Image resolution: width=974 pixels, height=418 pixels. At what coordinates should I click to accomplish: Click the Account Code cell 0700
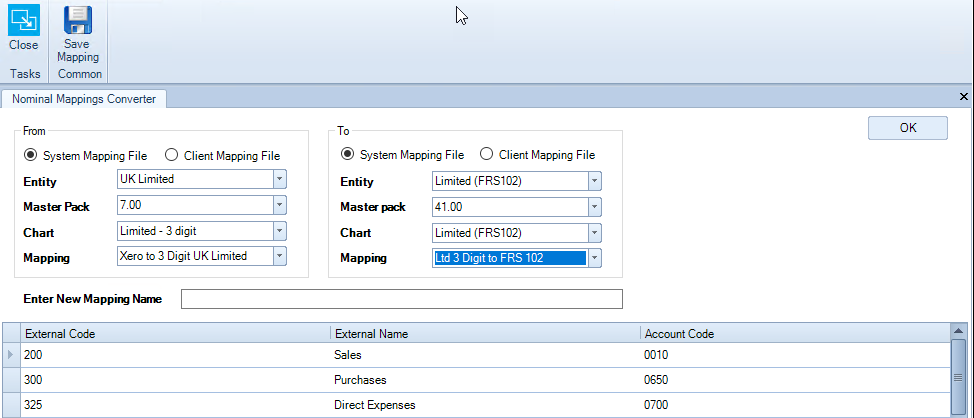click(x=795, y=405)
